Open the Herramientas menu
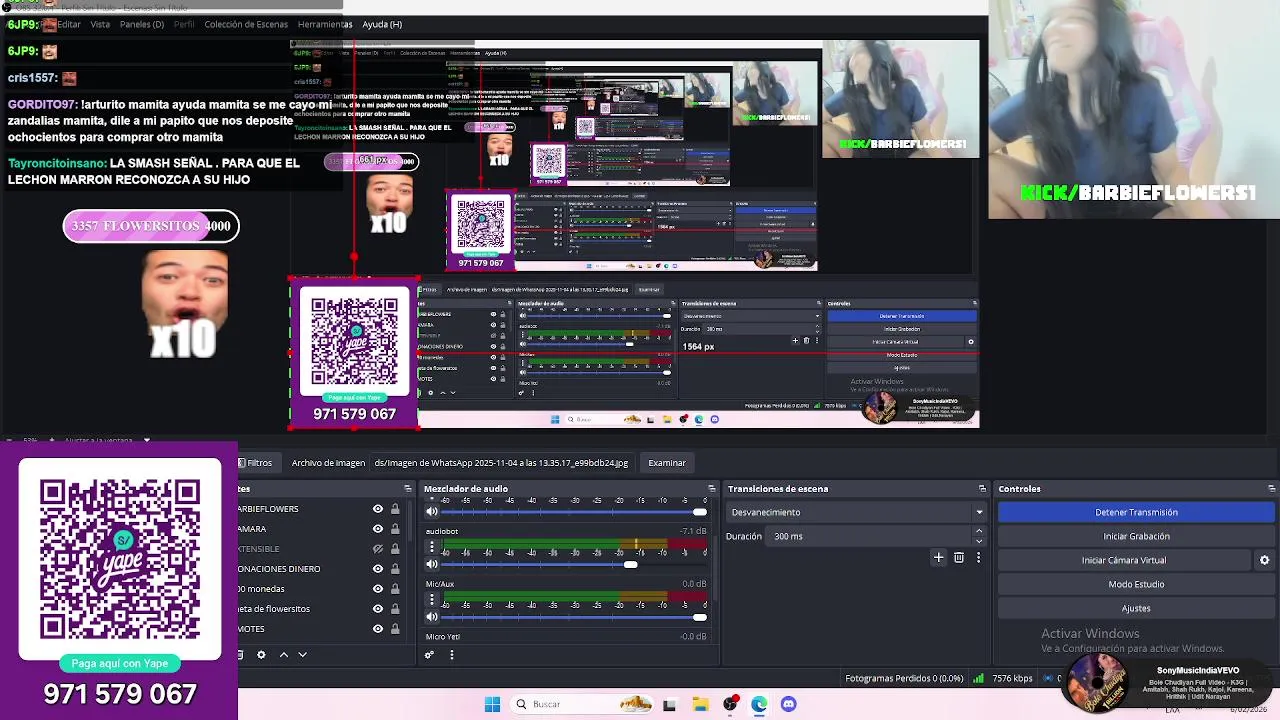This screenshot has height=720, width=1280. click(x=324, y=24)
